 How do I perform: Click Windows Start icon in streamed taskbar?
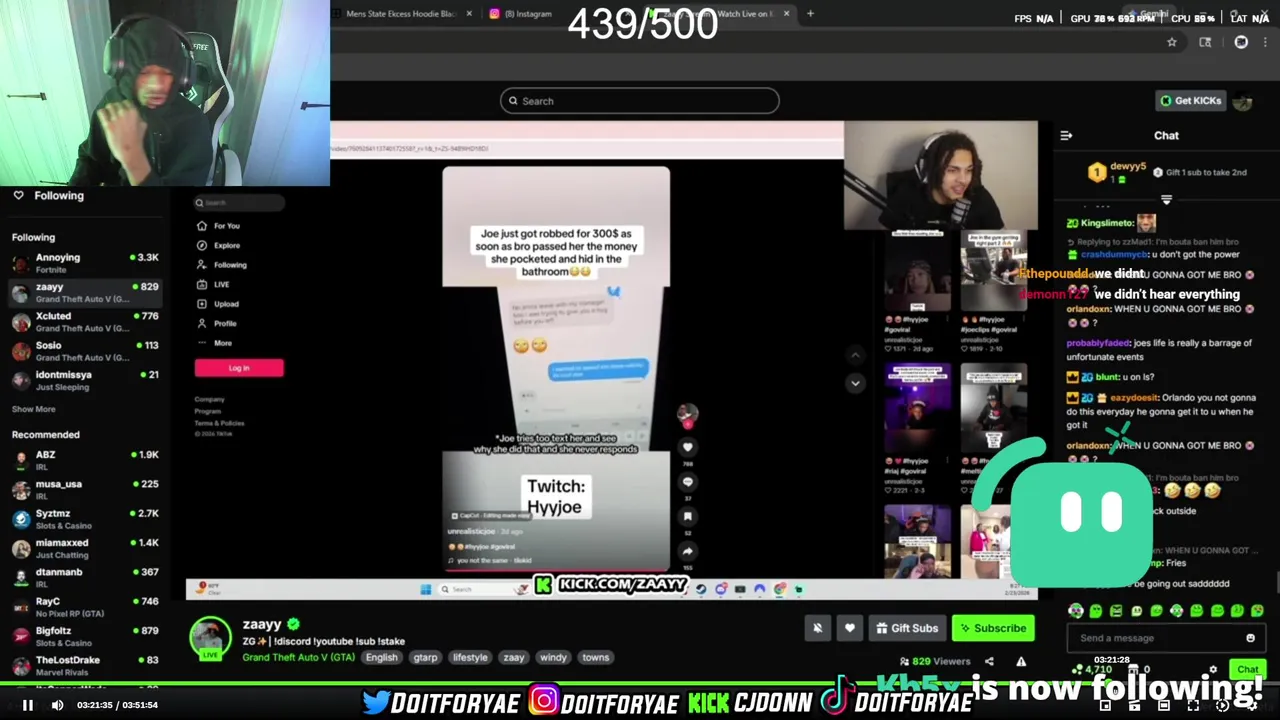(426, 589)
